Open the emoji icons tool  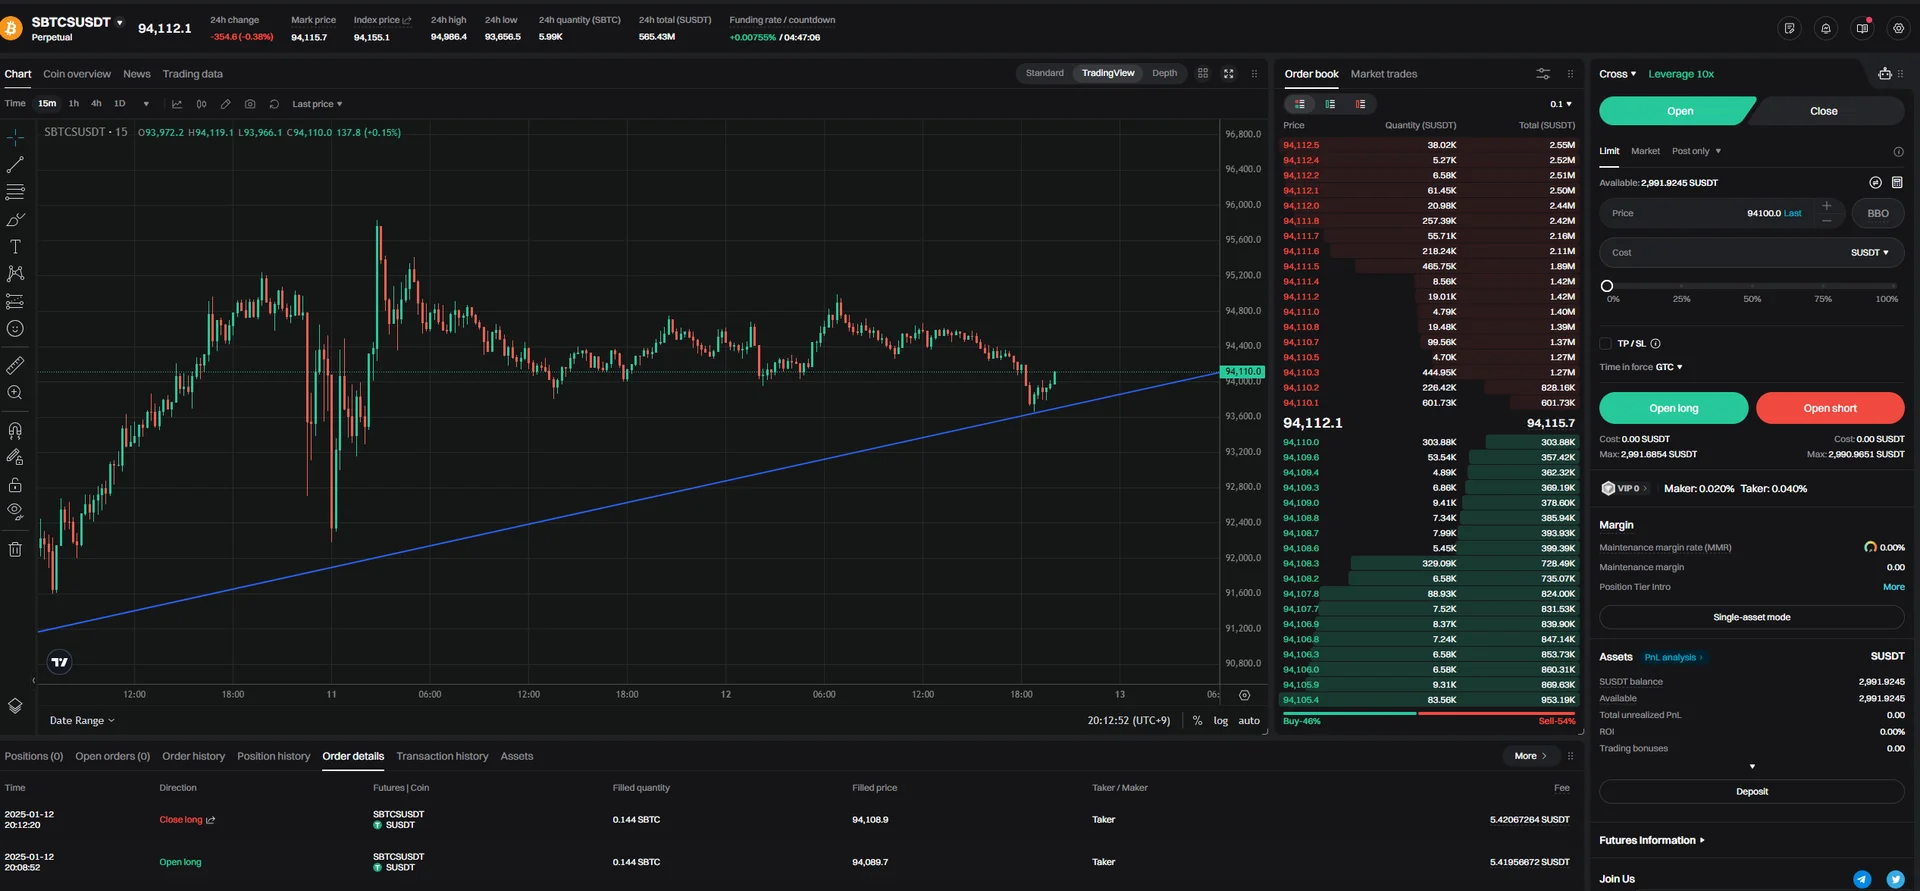(x=15, y=328)
